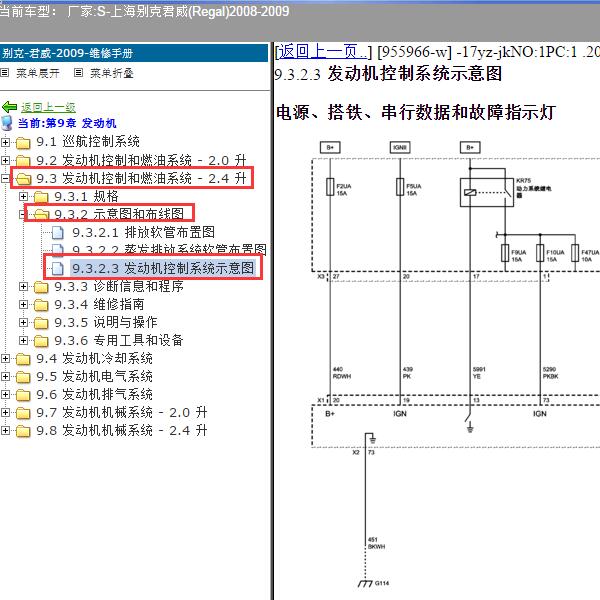This screenshot has width=600, height=600.
Task: Click the folder icon of 9.6 发动机排气系统
Action: pyautogui.click(x=23, y=395)
